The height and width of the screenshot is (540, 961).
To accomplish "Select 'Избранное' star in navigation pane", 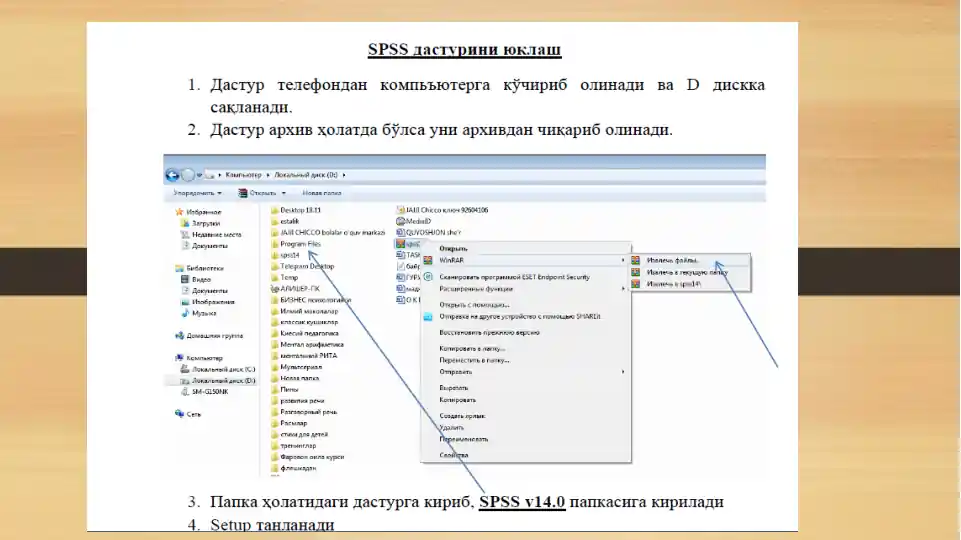I will click(x=180, y=212).
